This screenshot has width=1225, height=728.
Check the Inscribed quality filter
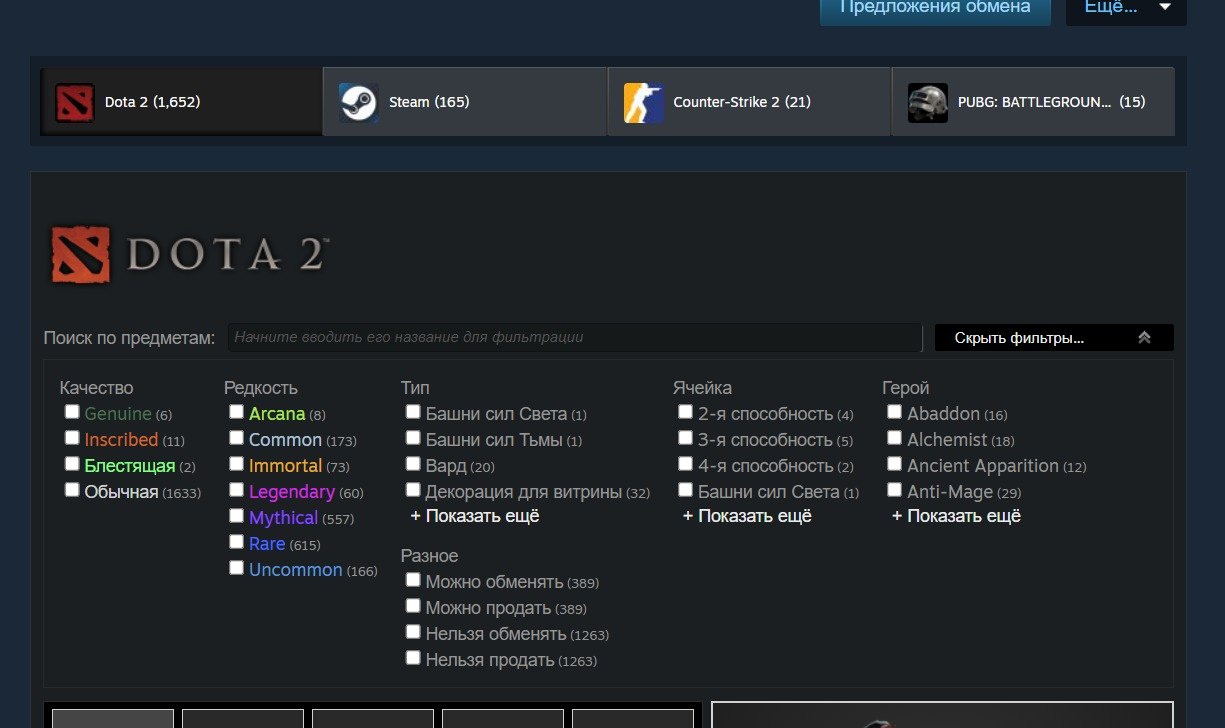tap(72, 438)
